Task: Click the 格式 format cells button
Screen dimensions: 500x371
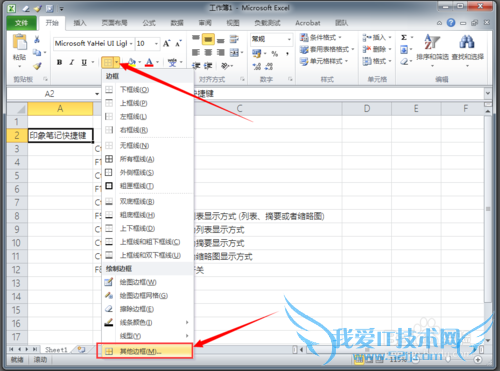Action: (x=377, y=61)
